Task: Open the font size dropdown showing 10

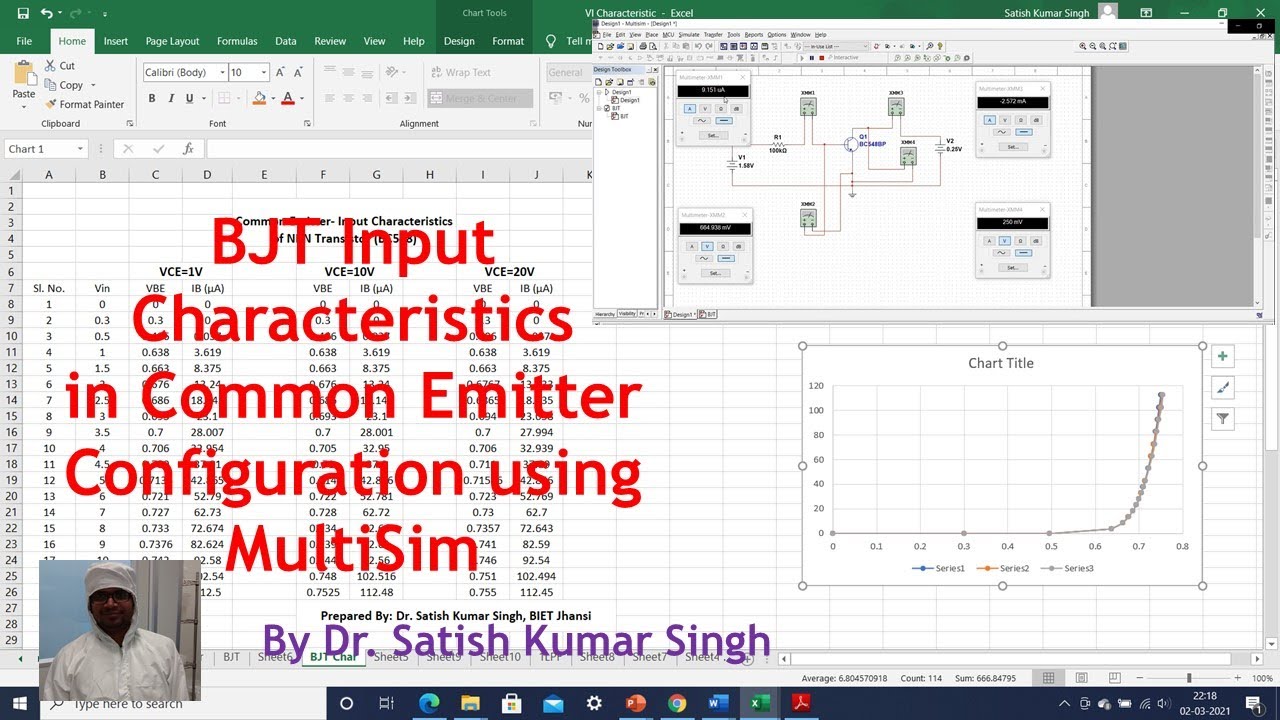Action: [264, 72]
